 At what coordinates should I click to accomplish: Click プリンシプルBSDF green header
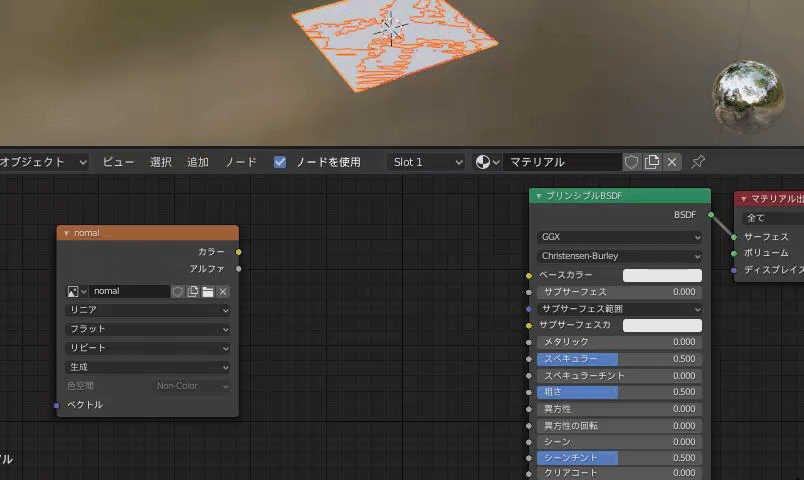point(619,196)
